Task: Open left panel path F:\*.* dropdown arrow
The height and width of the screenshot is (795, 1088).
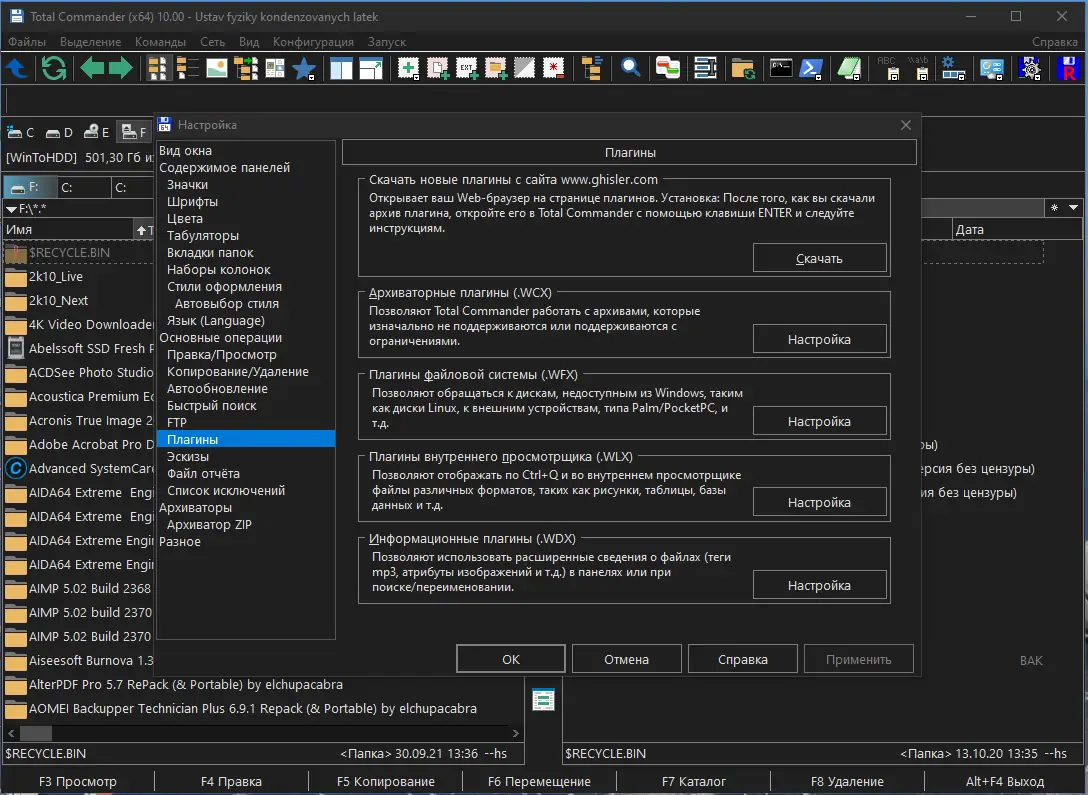Action: click(x=11, y=208)
